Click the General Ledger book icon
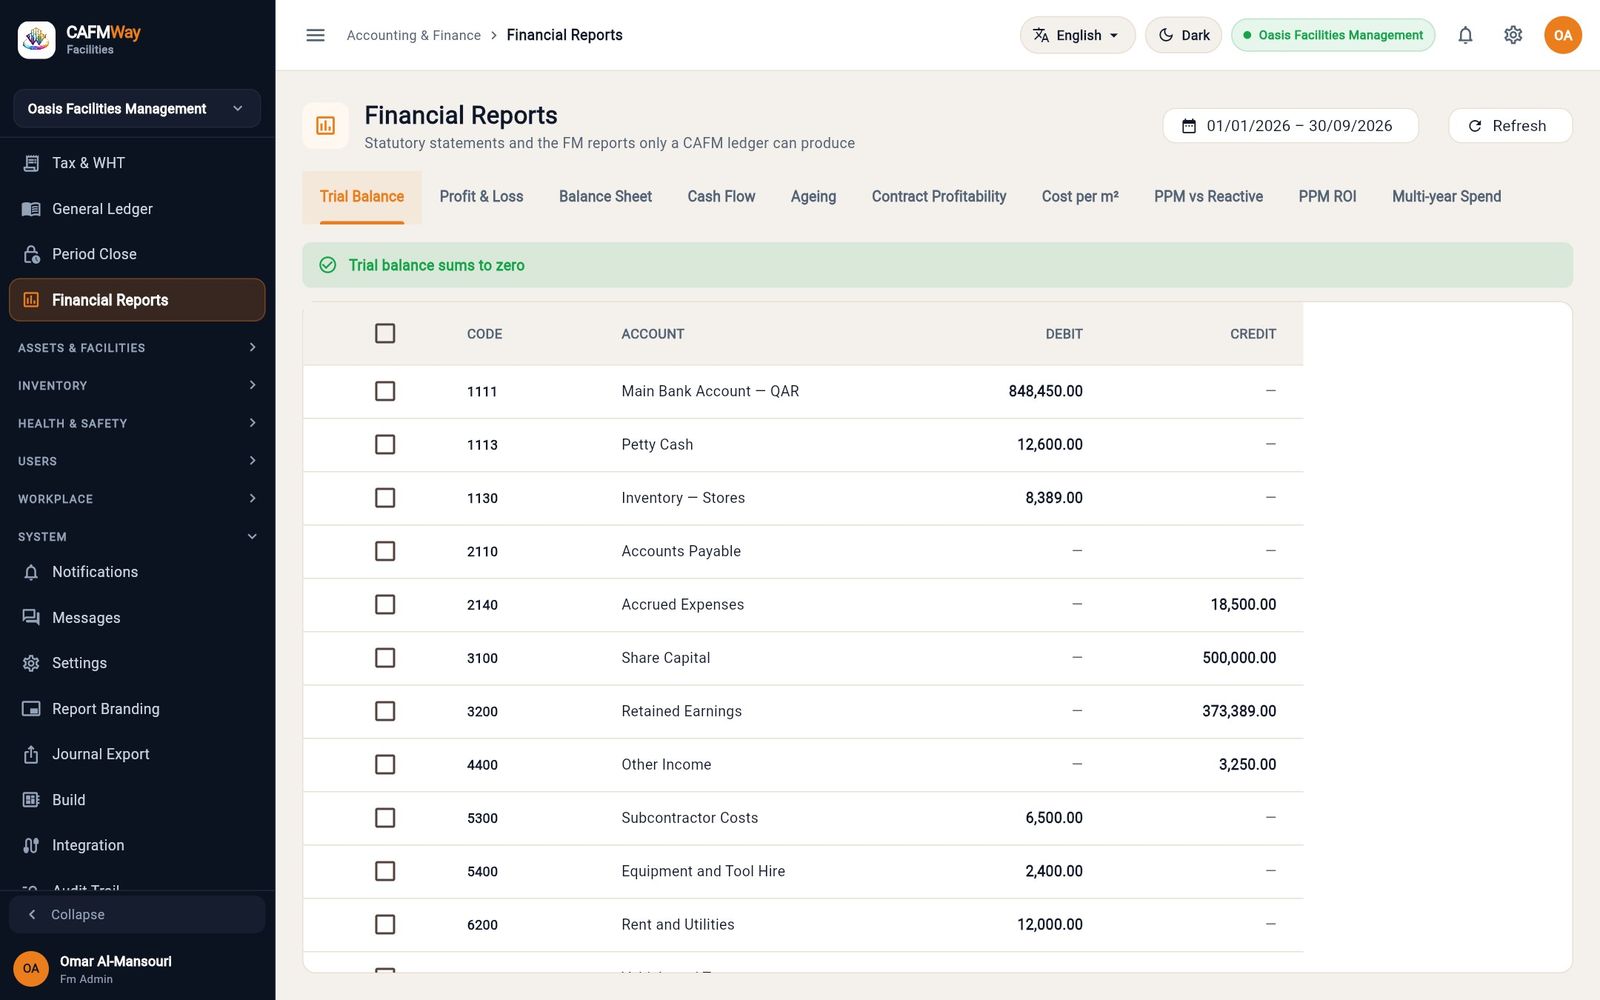Screen dimensions: 1600x1000 point(31,209)
